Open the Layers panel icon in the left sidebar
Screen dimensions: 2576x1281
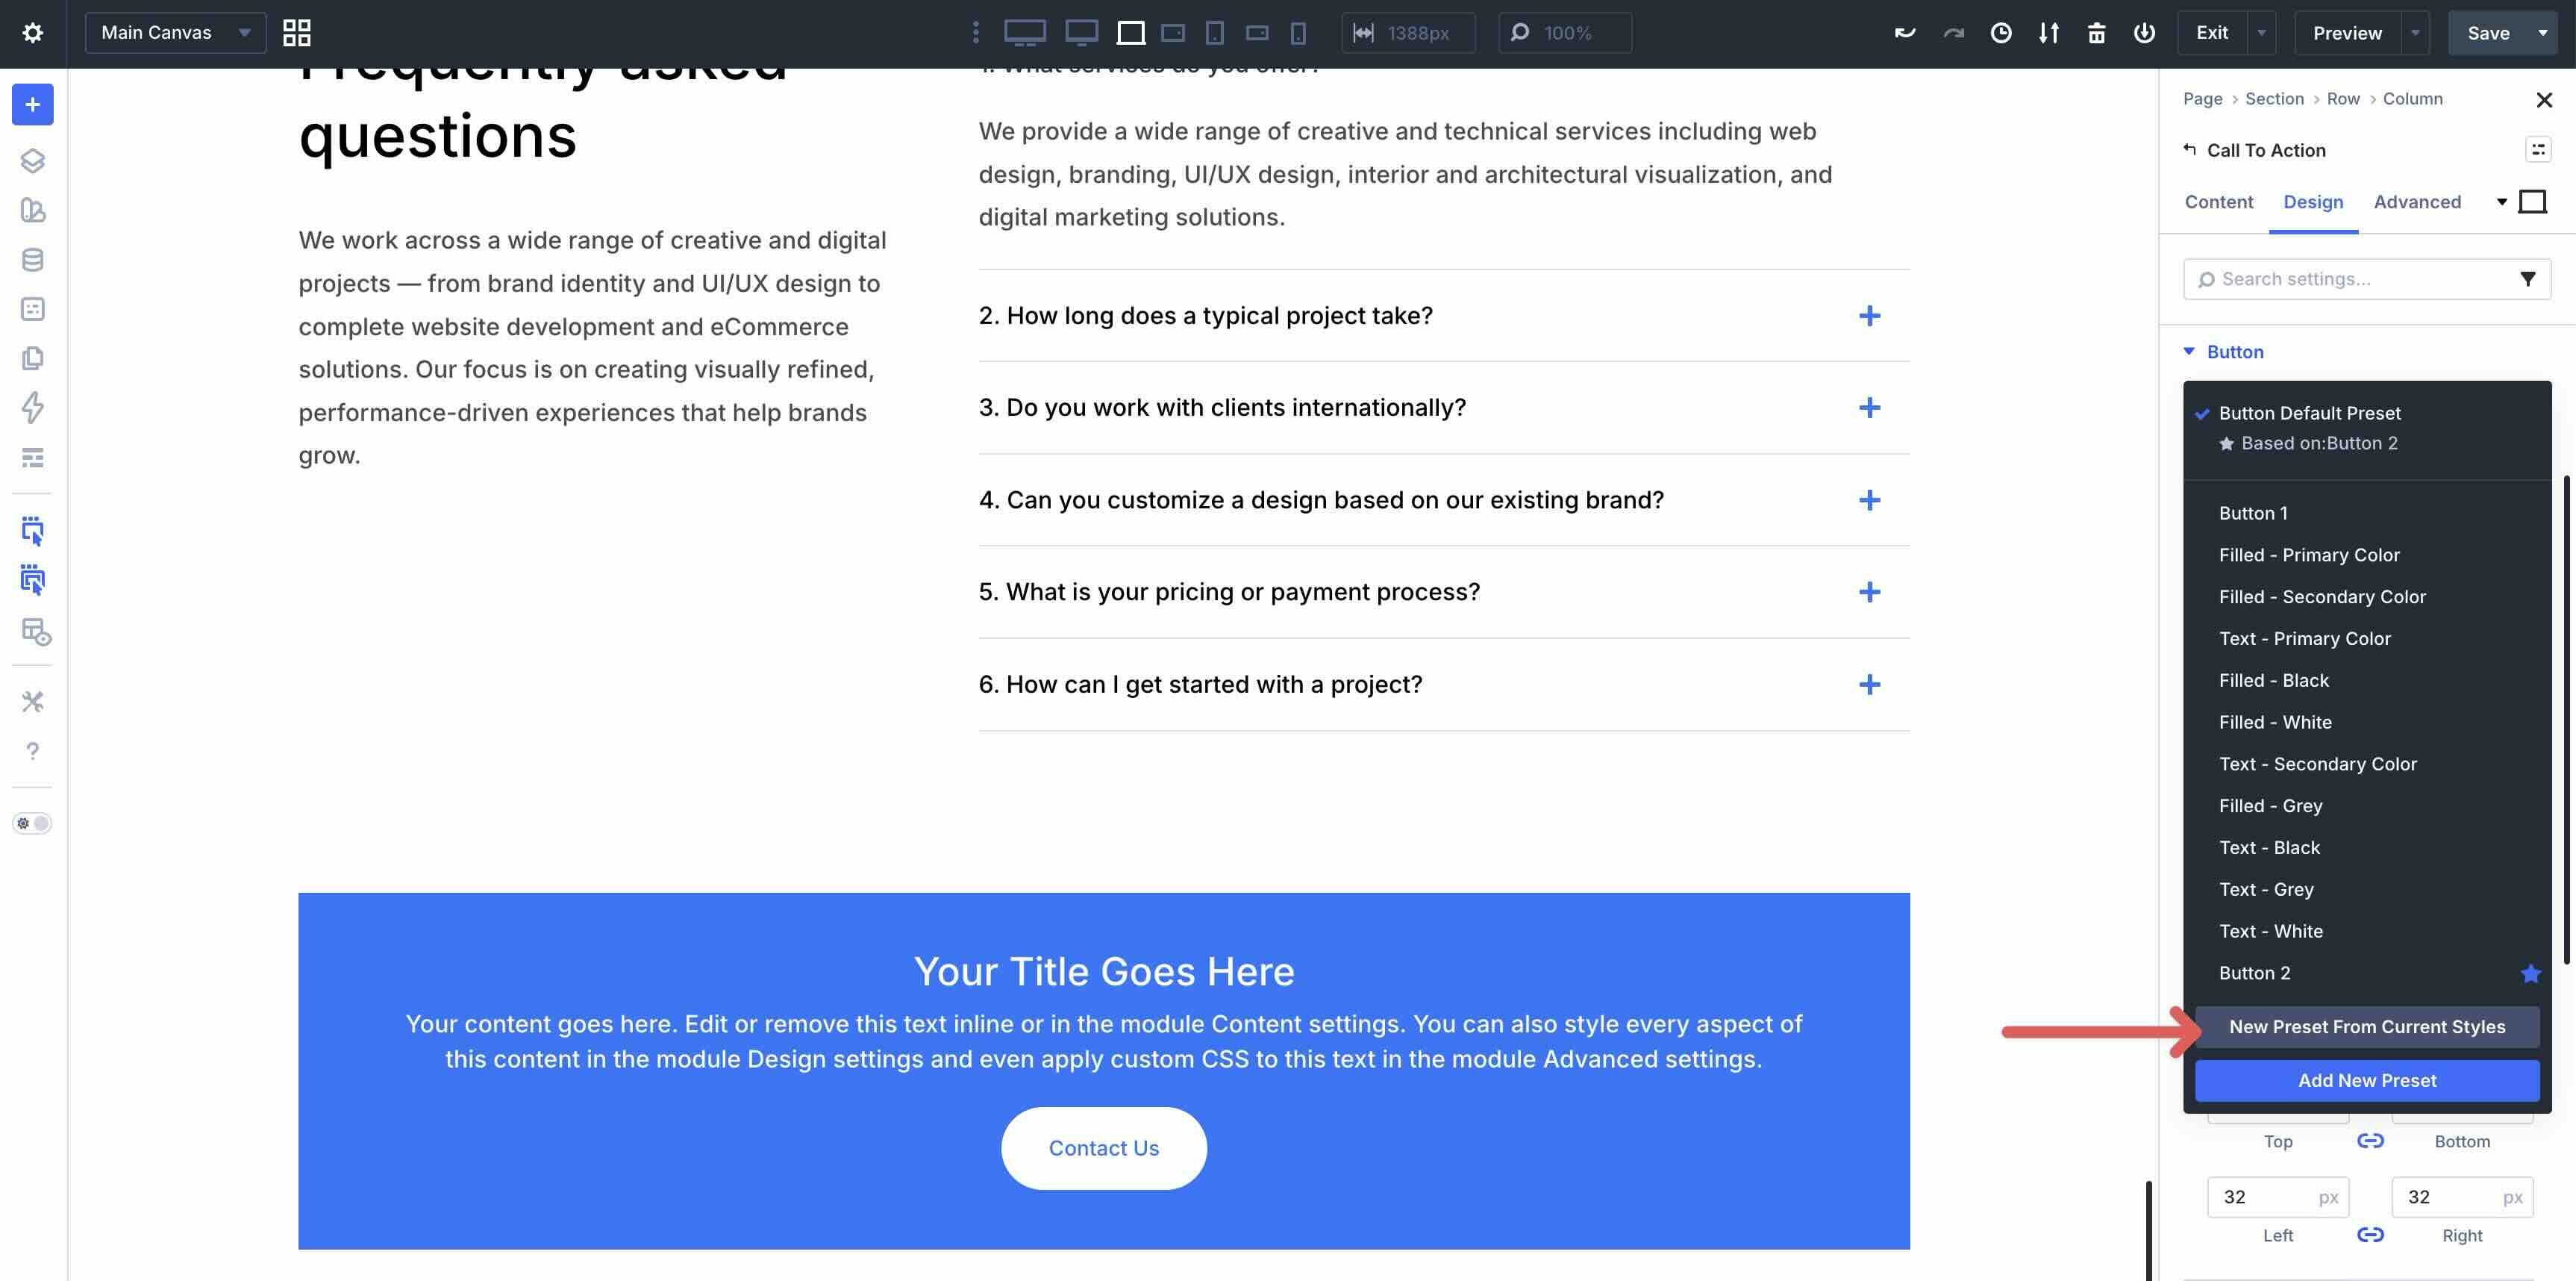(x=32, y=160)
